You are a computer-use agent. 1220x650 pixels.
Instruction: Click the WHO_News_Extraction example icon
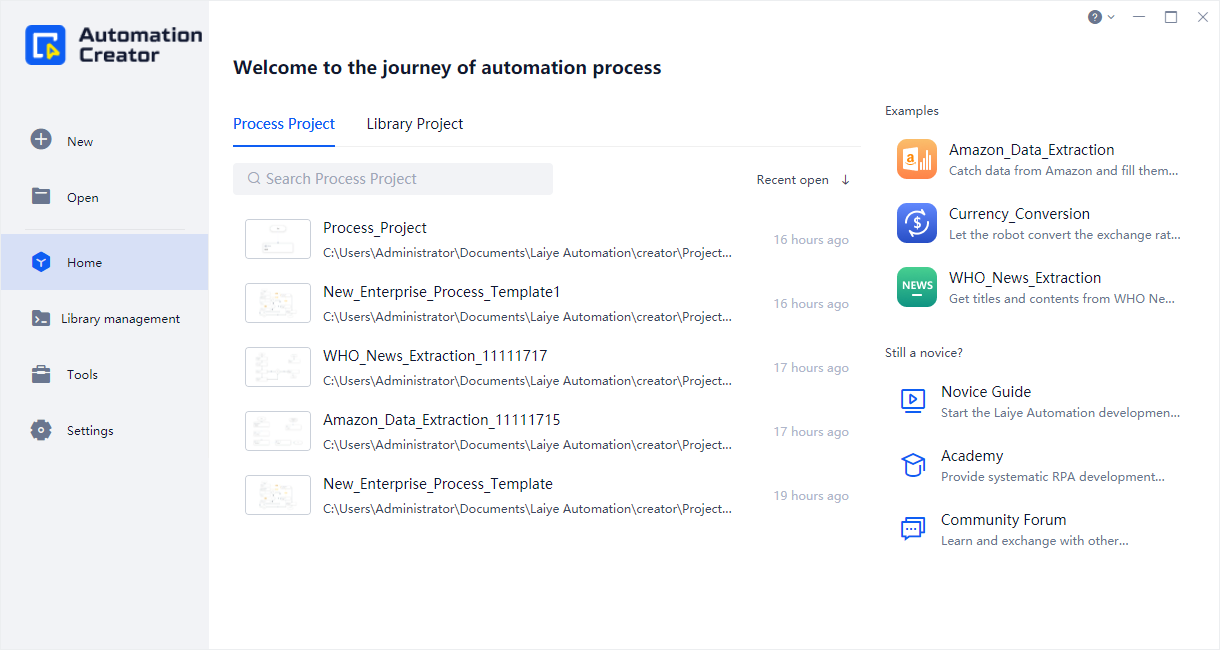[x=916, y=287]
